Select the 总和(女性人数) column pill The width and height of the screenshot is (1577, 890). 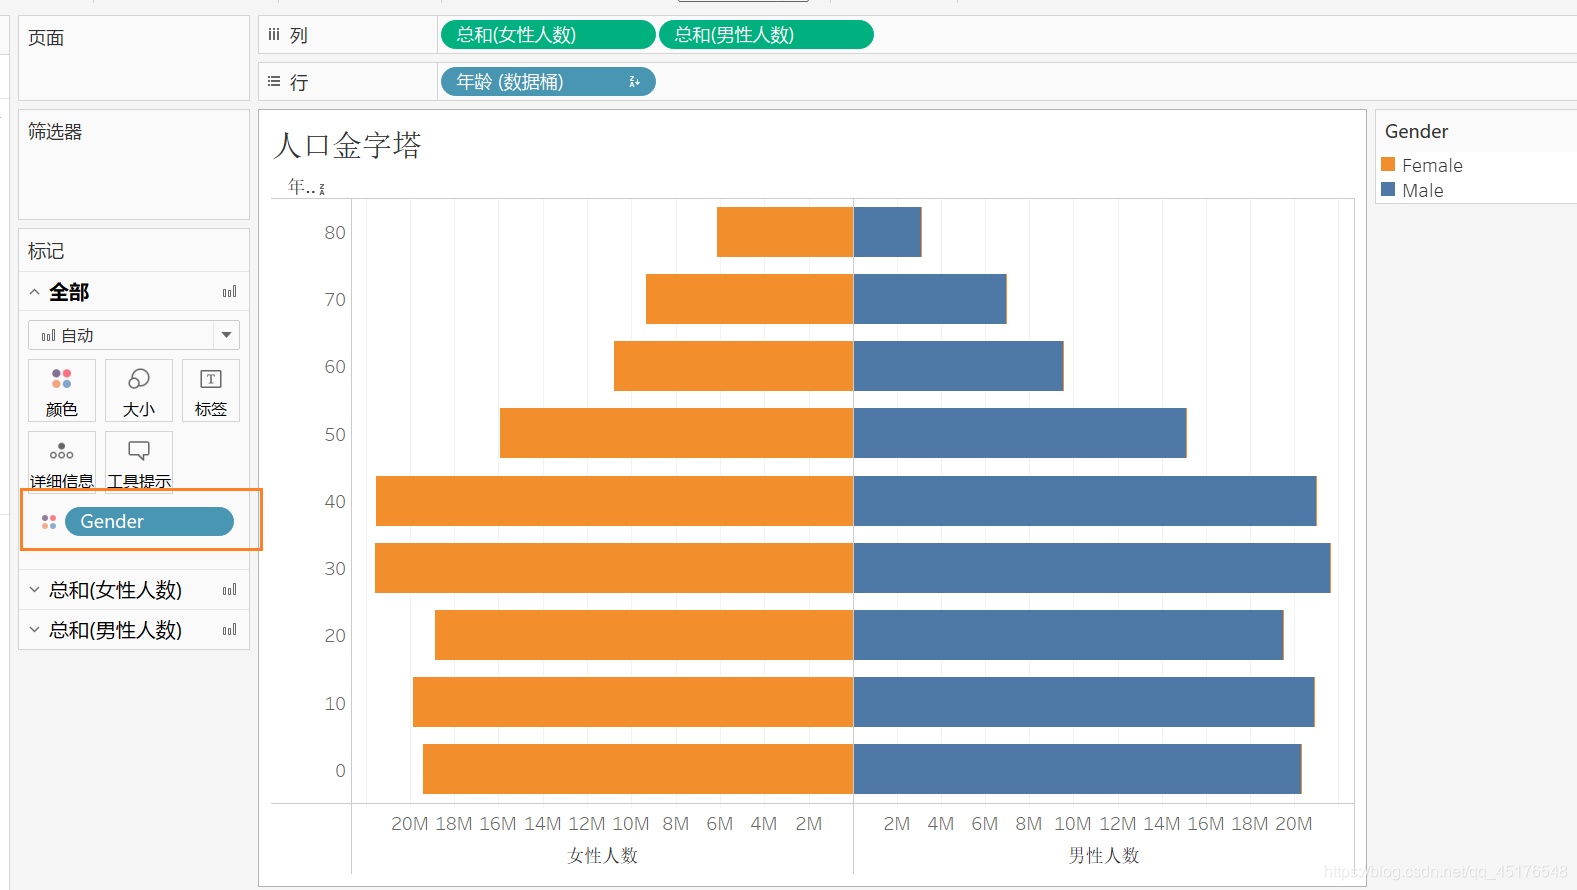pyautogui.click(x=548, y=35)
